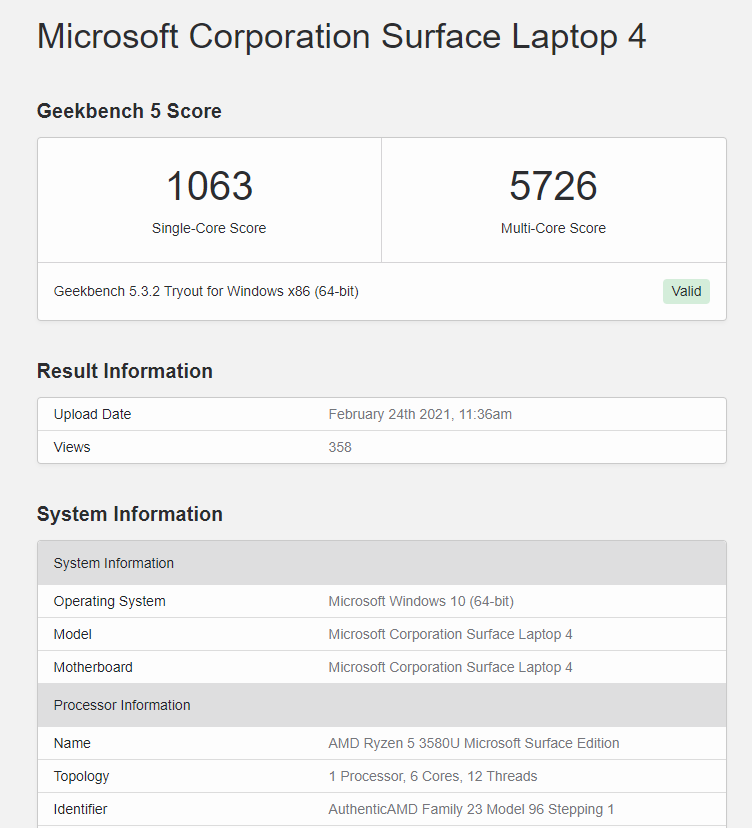Click the Topology value 1 Processor, 6 Cores
The width and height of the screenshot is (752, 828).
[x=433, y=776]
